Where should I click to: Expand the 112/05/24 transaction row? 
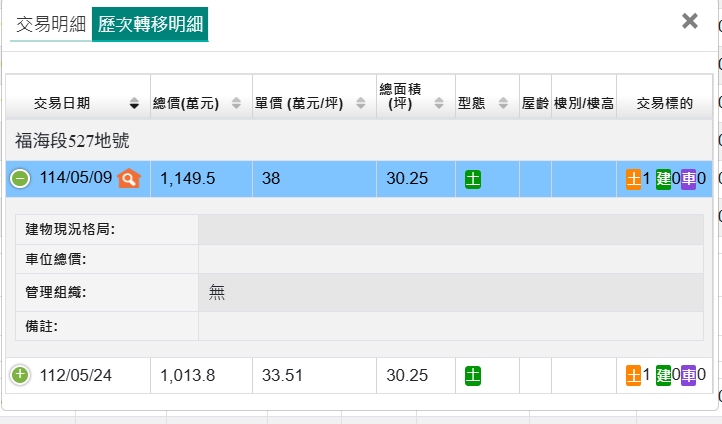tap(20, 375)
